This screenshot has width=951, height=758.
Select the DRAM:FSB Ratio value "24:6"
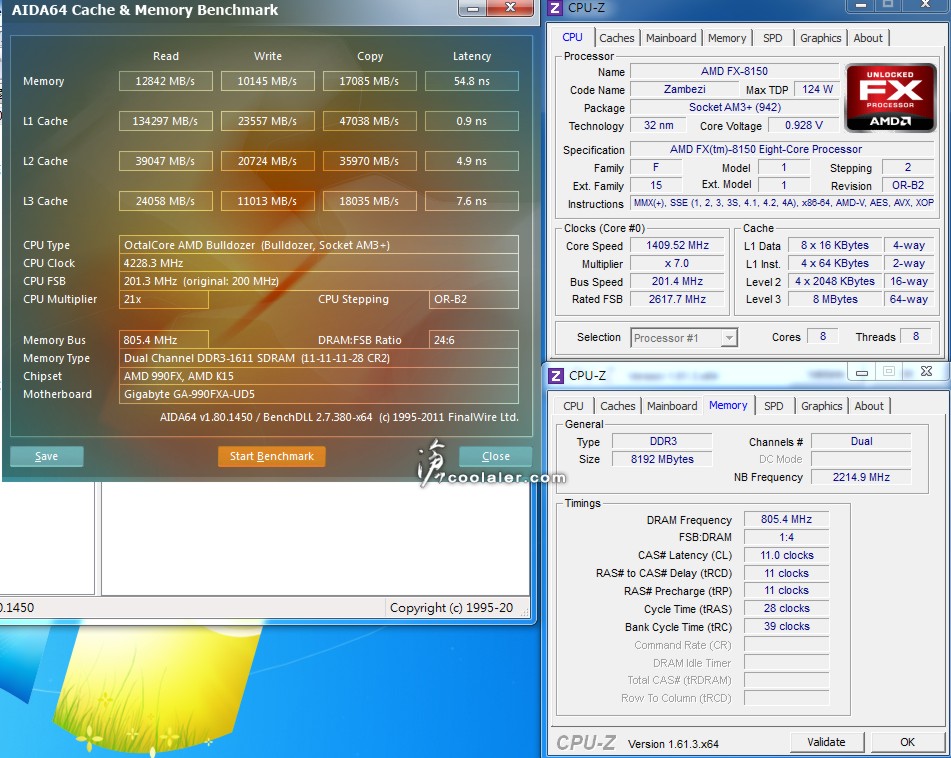click(474, 340)
